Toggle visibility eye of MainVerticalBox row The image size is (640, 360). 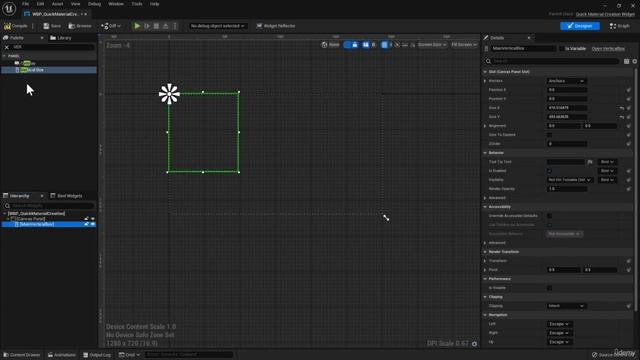point(93,224)
